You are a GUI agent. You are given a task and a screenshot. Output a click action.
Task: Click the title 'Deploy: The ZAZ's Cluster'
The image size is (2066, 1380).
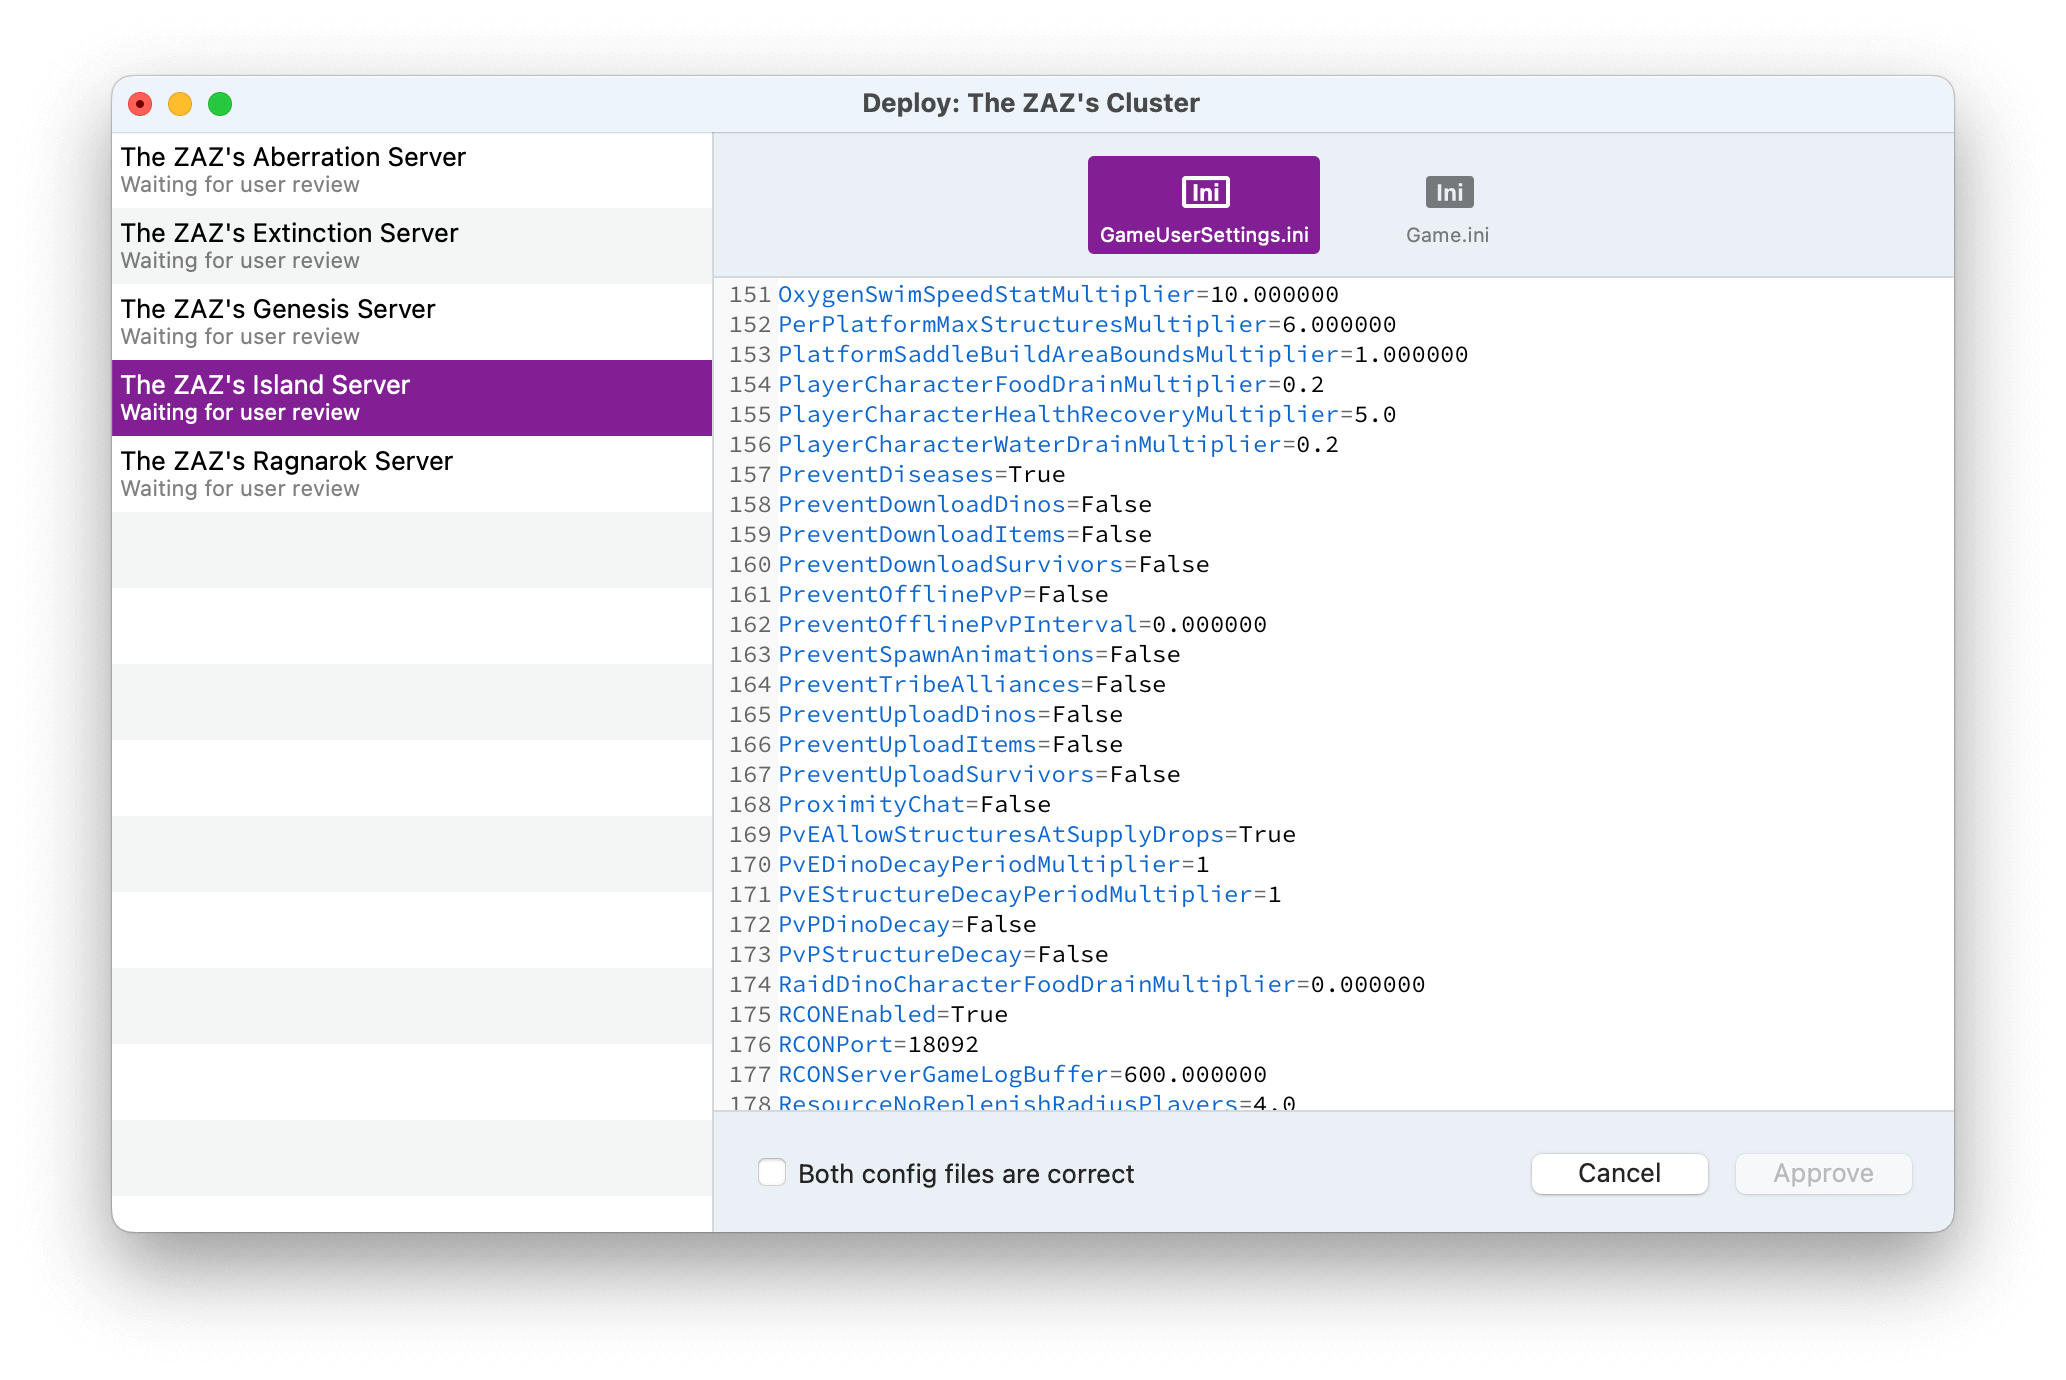[1031, 102]
